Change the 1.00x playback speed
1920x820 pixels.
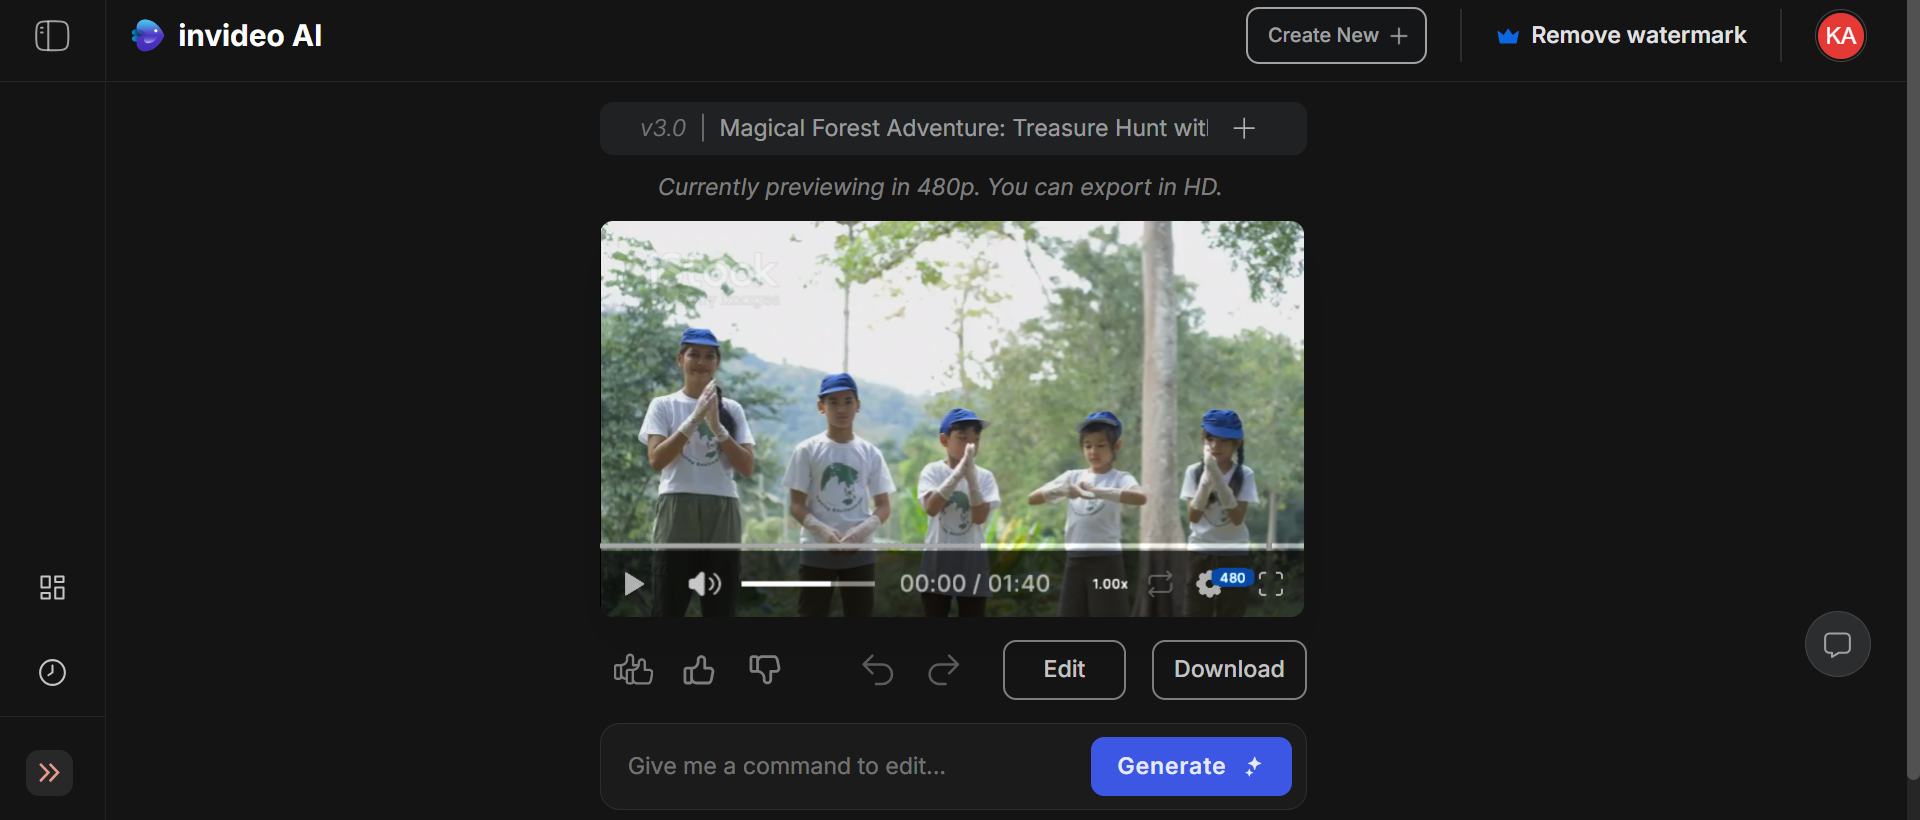pyautogui.click(x=1110, y=584)
